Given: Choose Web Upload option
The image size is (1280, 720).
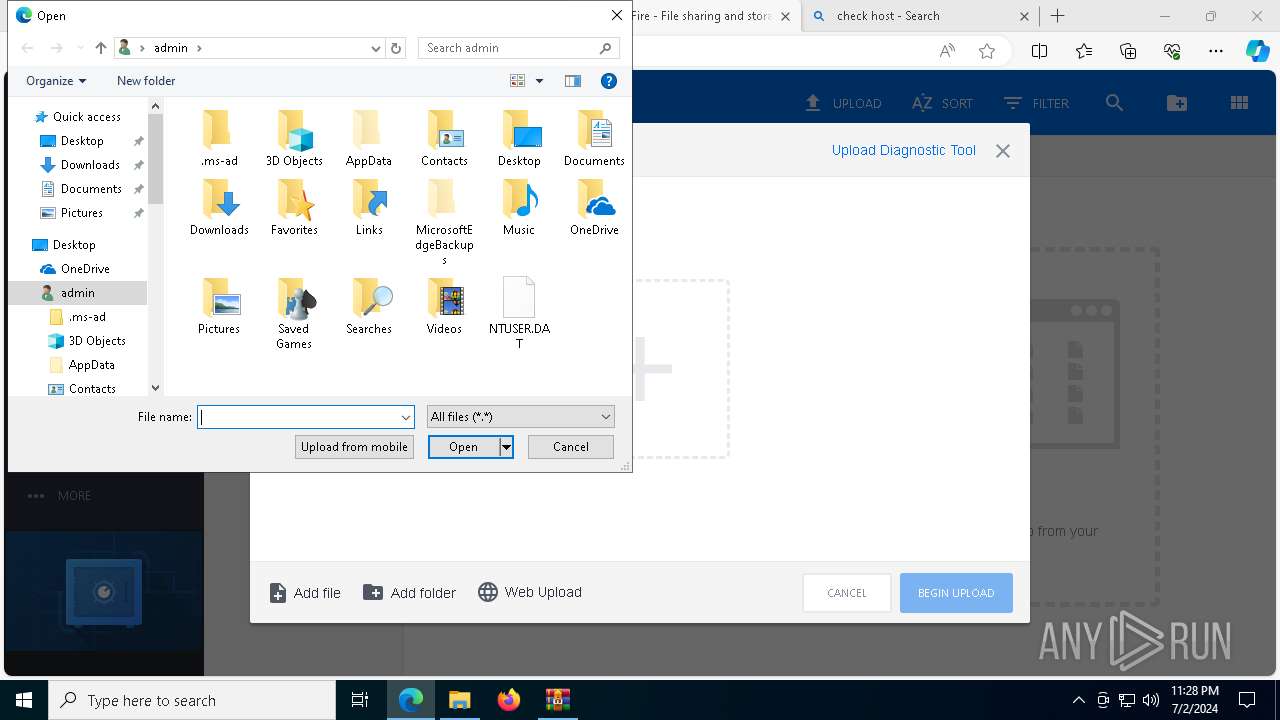Looking at the screenshot, I should coord(530,592).
